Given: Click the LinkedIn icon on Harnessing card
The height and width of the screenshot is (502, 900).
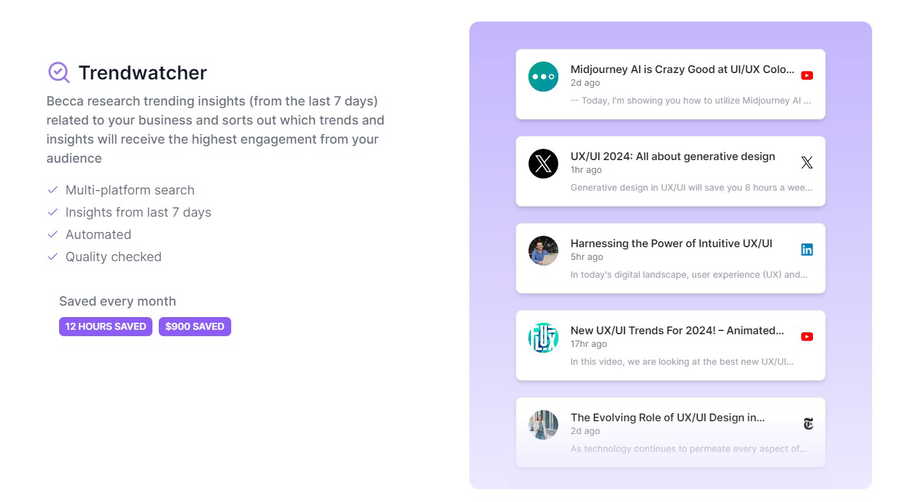Looking at the screenshot, I should tap(806, 250).
